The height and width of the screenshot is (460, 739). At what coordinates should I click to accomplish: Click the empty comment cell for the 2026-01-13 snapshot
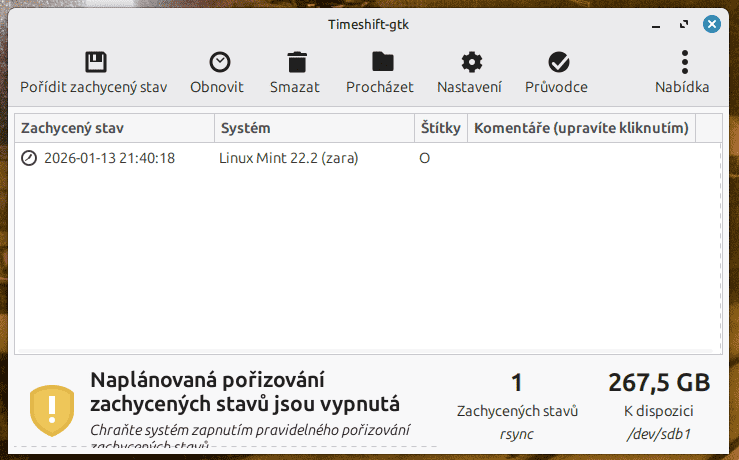581,158
